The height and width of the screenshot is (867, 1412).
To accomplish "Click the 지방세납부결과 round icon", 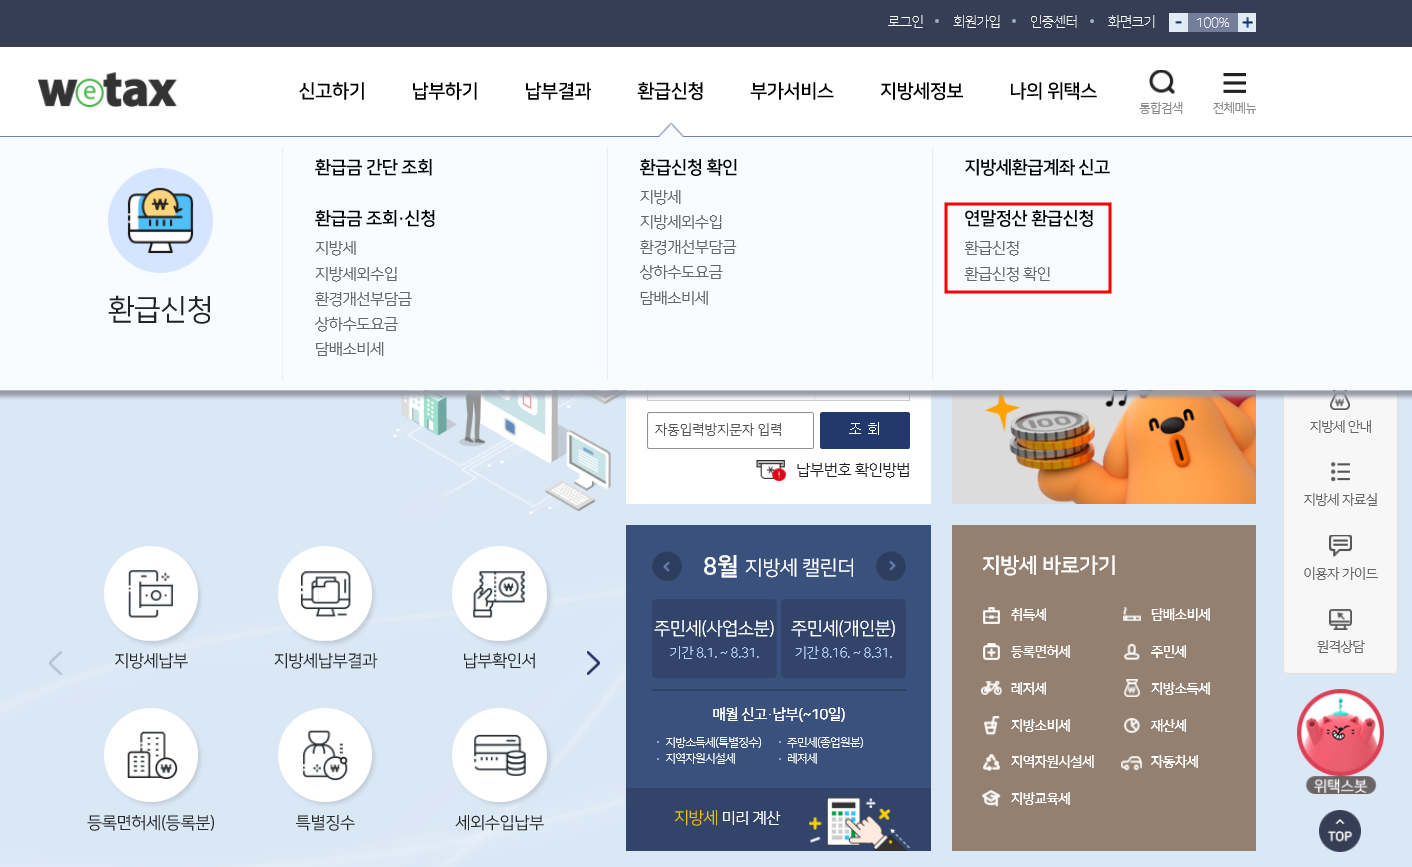I will [x=325, y=593].
